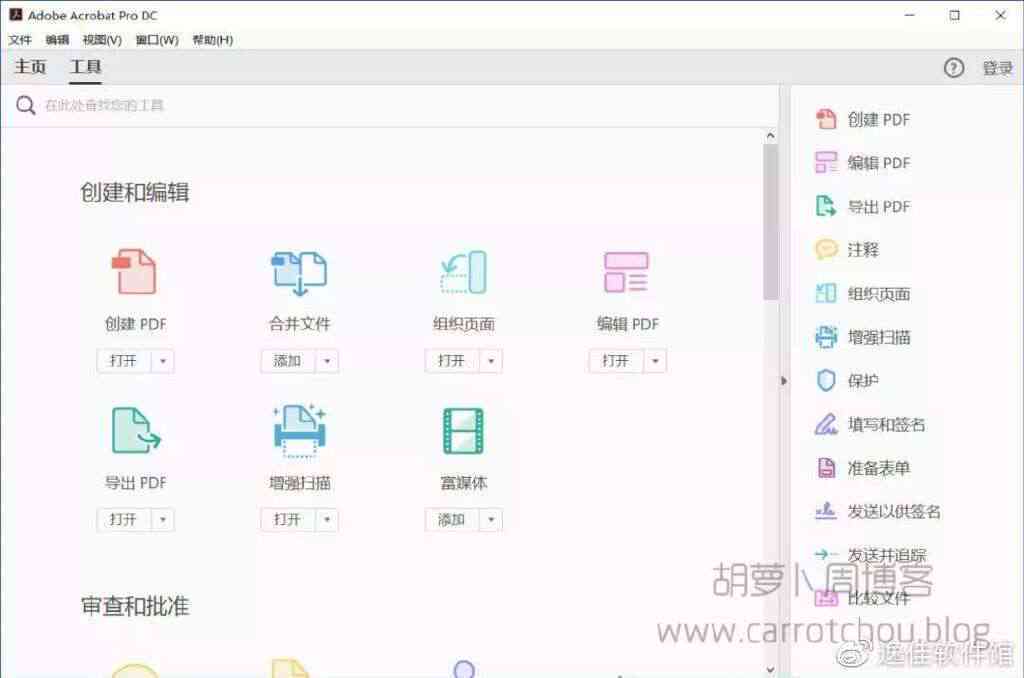
Task: Click the large 导出 PDF icon
Action: 136,430
